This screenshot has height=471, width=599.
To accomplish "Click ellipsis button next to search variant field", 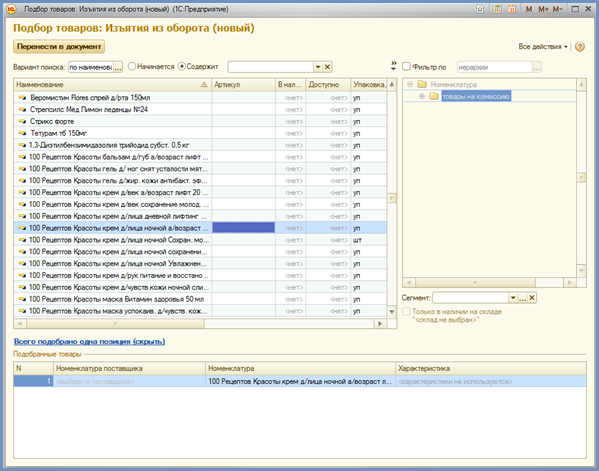I will click(118, 67).
